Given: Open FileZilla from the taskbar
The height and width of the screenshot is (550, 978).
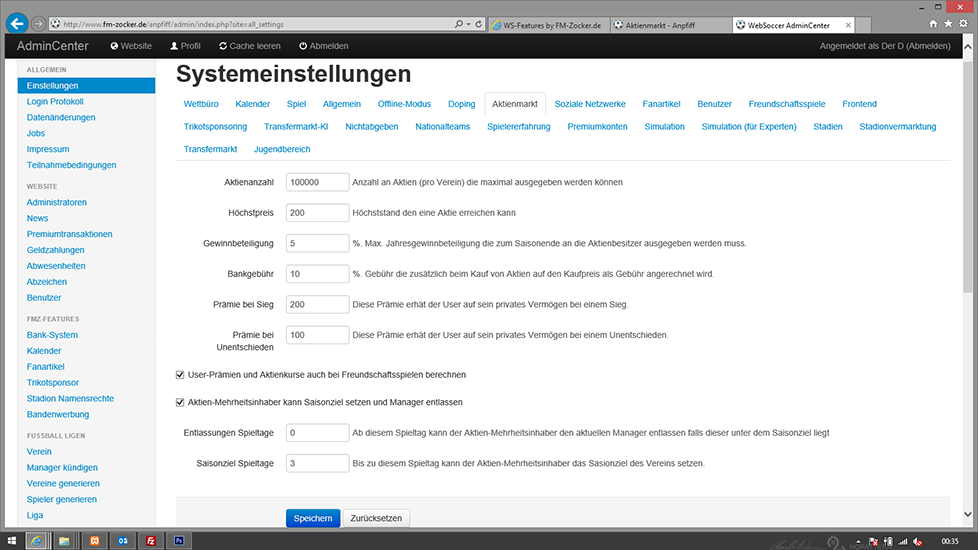Looking at the screenshot, I should pyautogui.click(x=150, y=540).
